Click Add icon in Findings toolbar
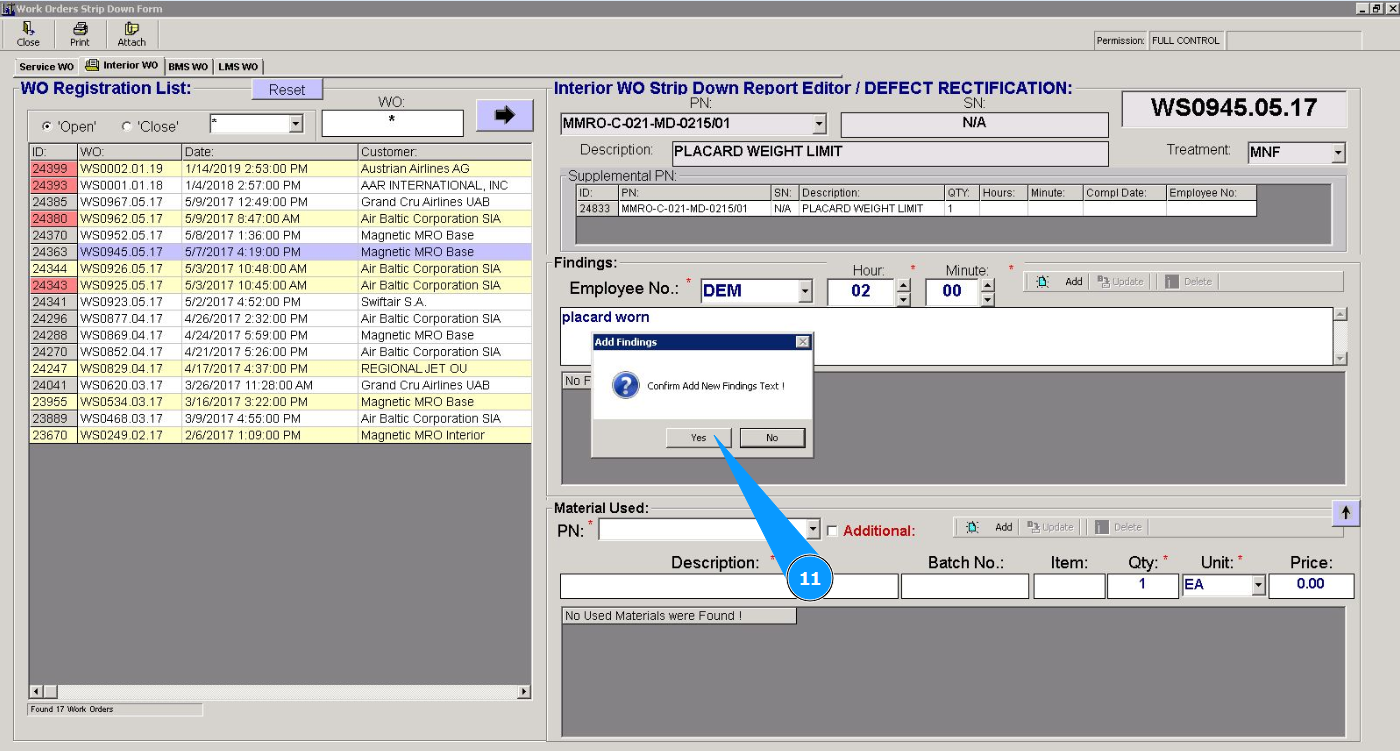 click(1060, 282)
